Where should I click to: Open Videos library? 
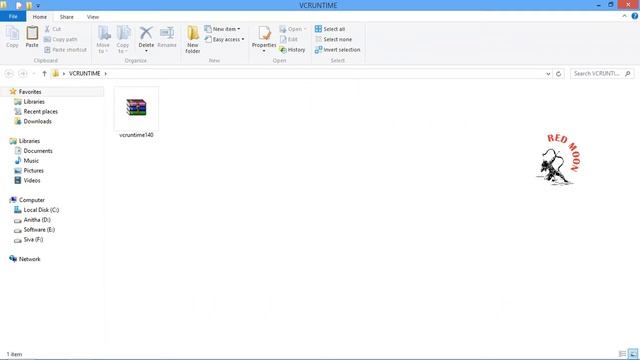(x=32, y=180)
